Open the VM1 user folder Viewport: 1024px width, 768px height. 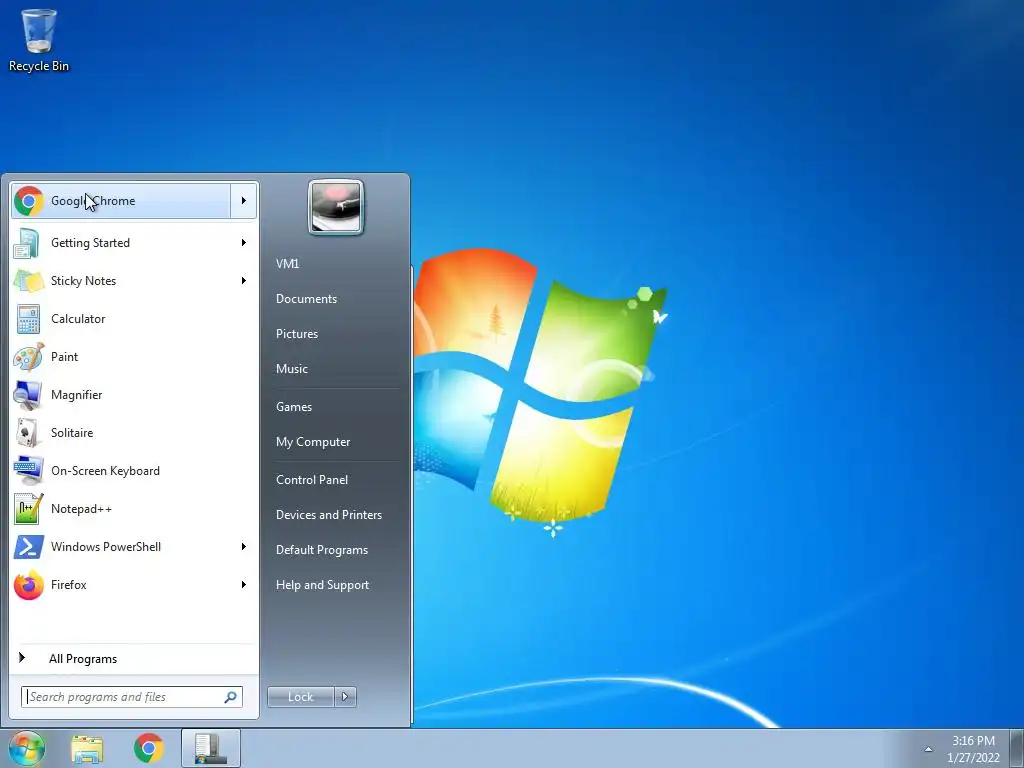pyautogui.click(x=287, y=264)
